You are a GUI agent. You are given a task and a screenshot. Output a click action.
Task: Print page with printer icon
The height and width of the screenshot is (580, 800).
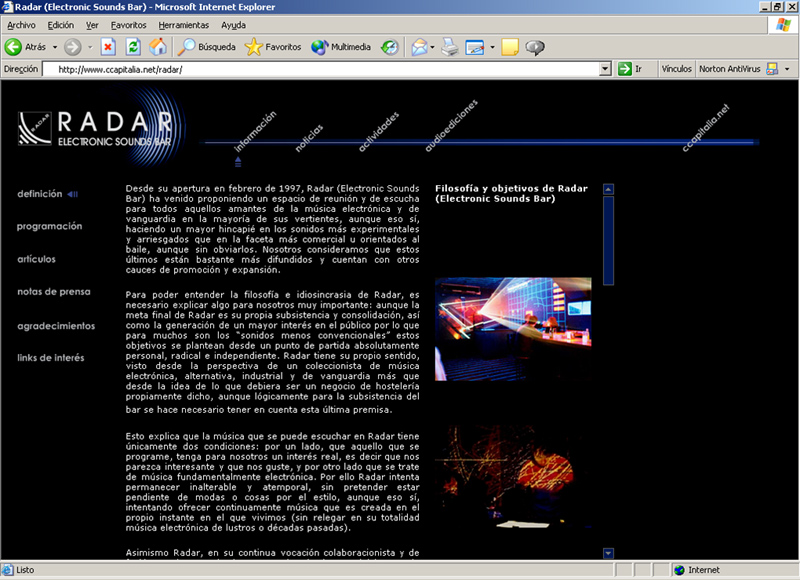click(449, 47)
